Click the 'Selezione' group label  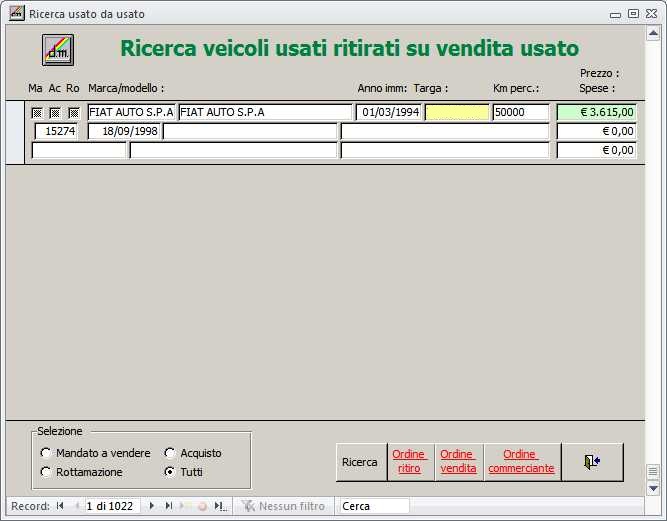(60, 431)
